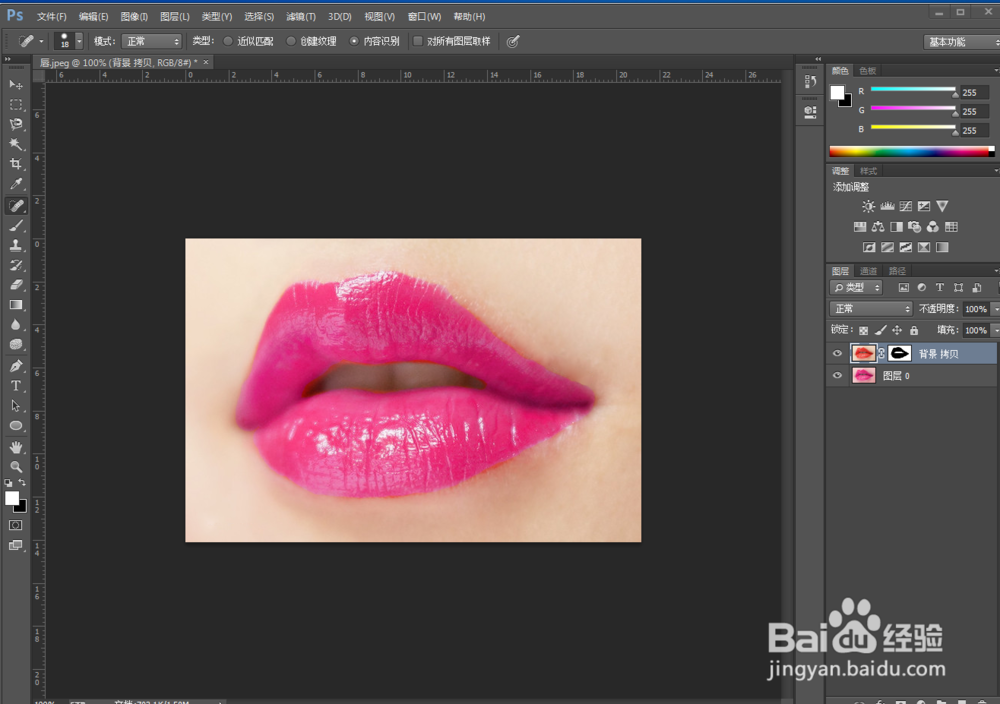Select the Sponge tool

[16, 344]
